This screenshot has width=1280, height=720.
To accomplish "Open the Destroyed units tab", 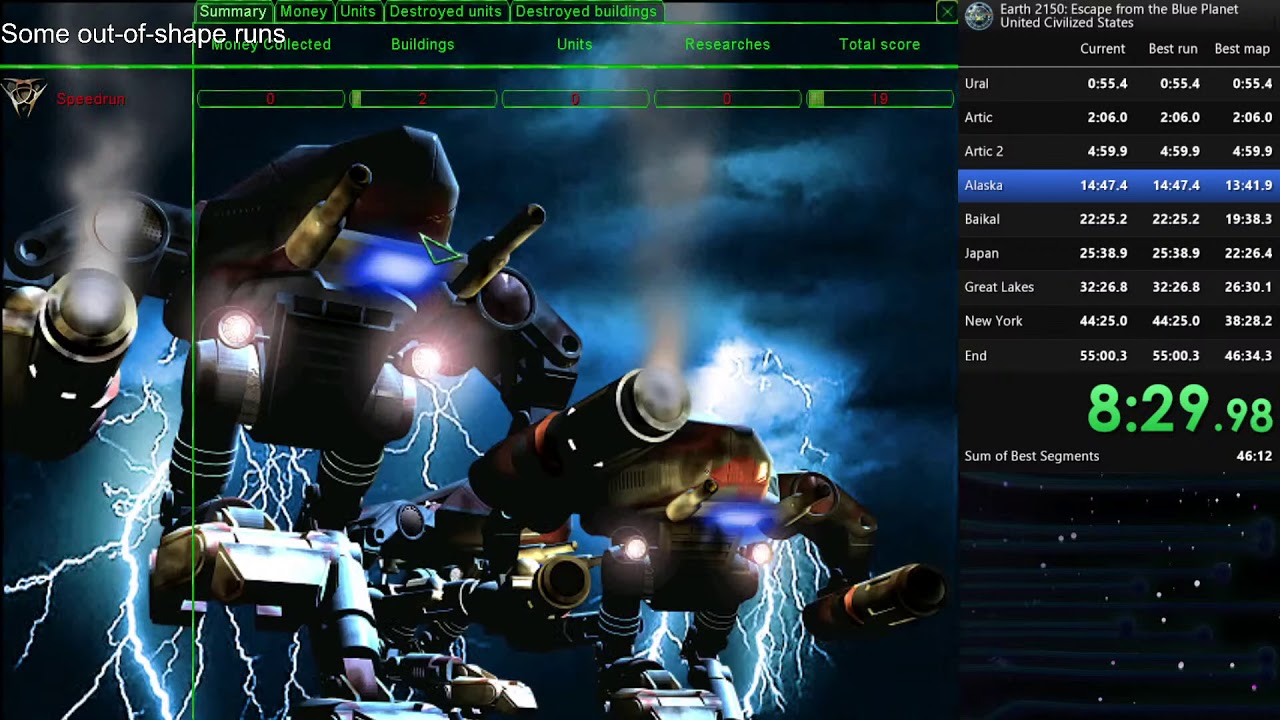I will pos(445,12).
